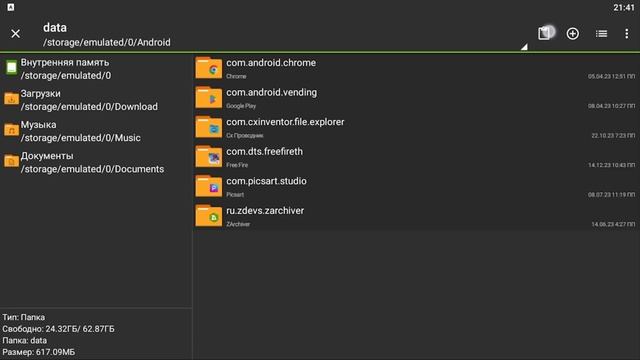Open the three-dot overflow menu
Screen dimensions: 640x360
(627, 33)
